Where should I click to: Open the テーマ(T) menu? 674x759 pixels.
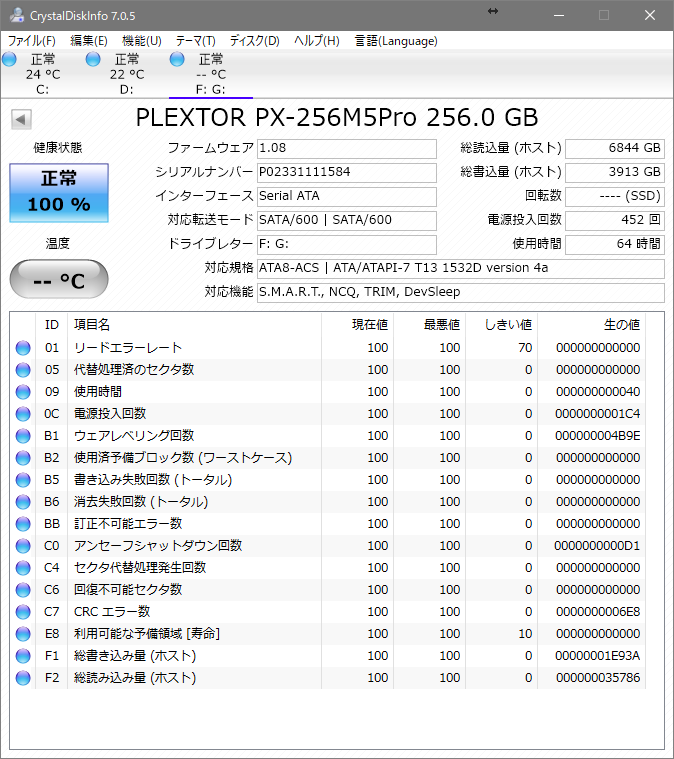(196, 41)
